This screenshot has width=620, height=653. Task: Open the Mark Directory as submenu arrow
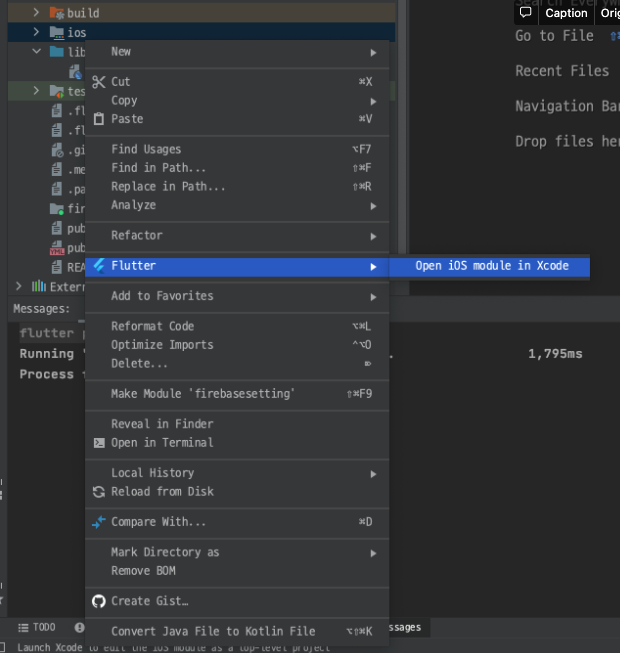coord(373,553)
